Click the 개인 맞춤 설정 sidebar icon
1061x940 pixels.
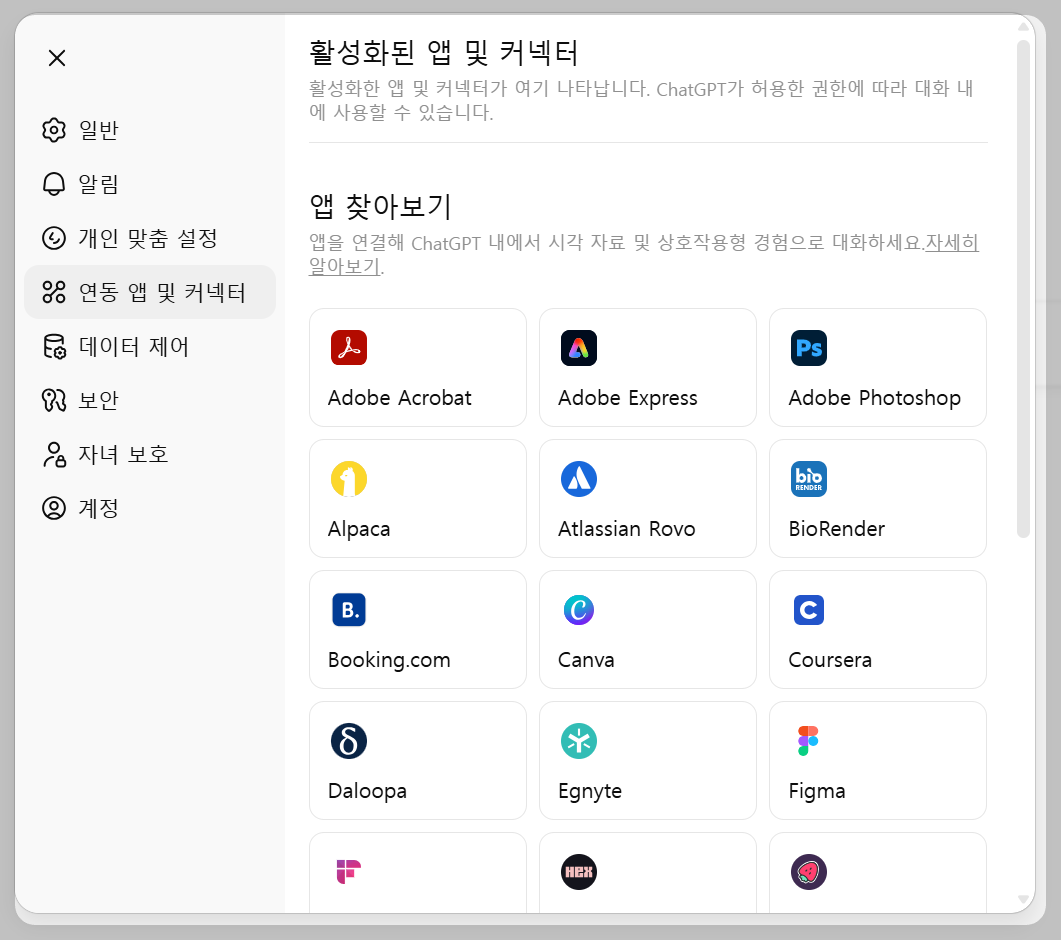coord(54,238)
